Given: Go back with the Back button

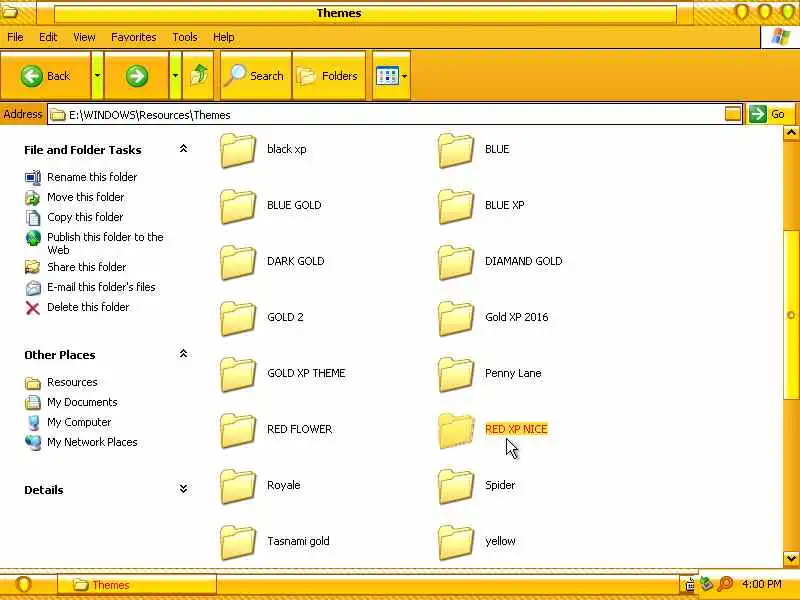Looking at the screenshot, I should 45,76.
